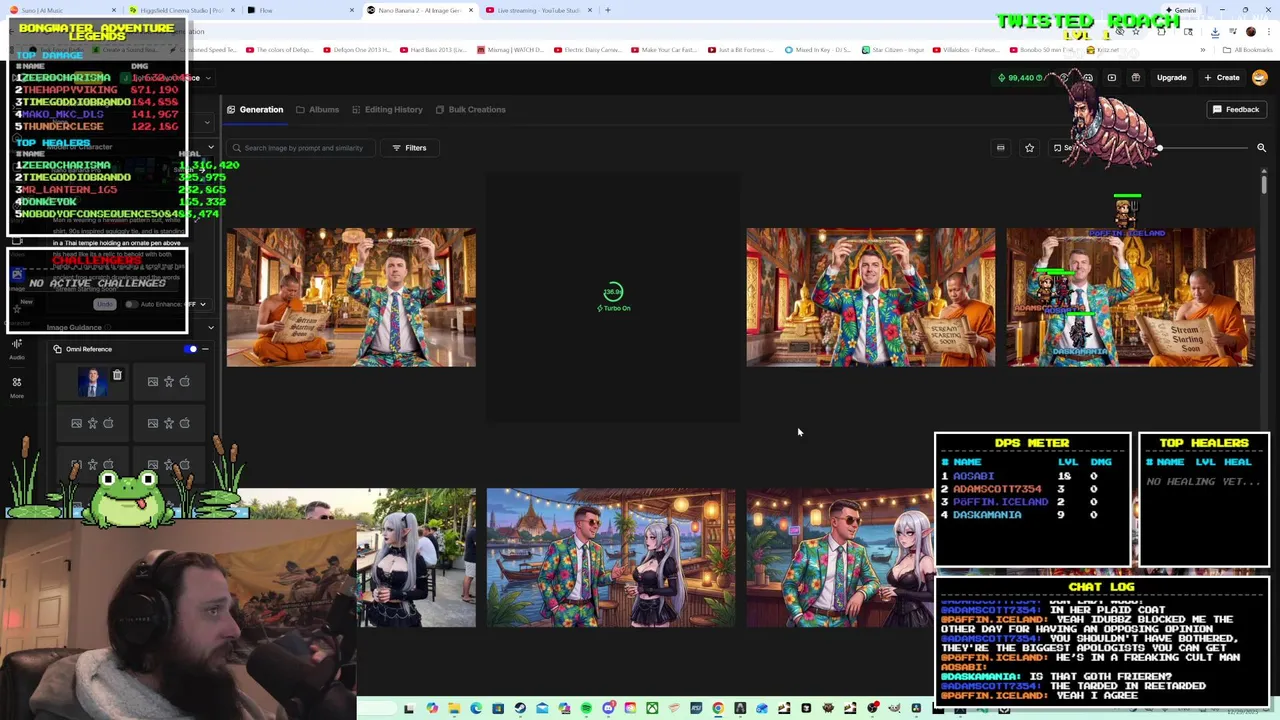This screenshot has height=720, width=1280.
Task: Toggle the Auto Enhance switch
Action: coord(130,304)
